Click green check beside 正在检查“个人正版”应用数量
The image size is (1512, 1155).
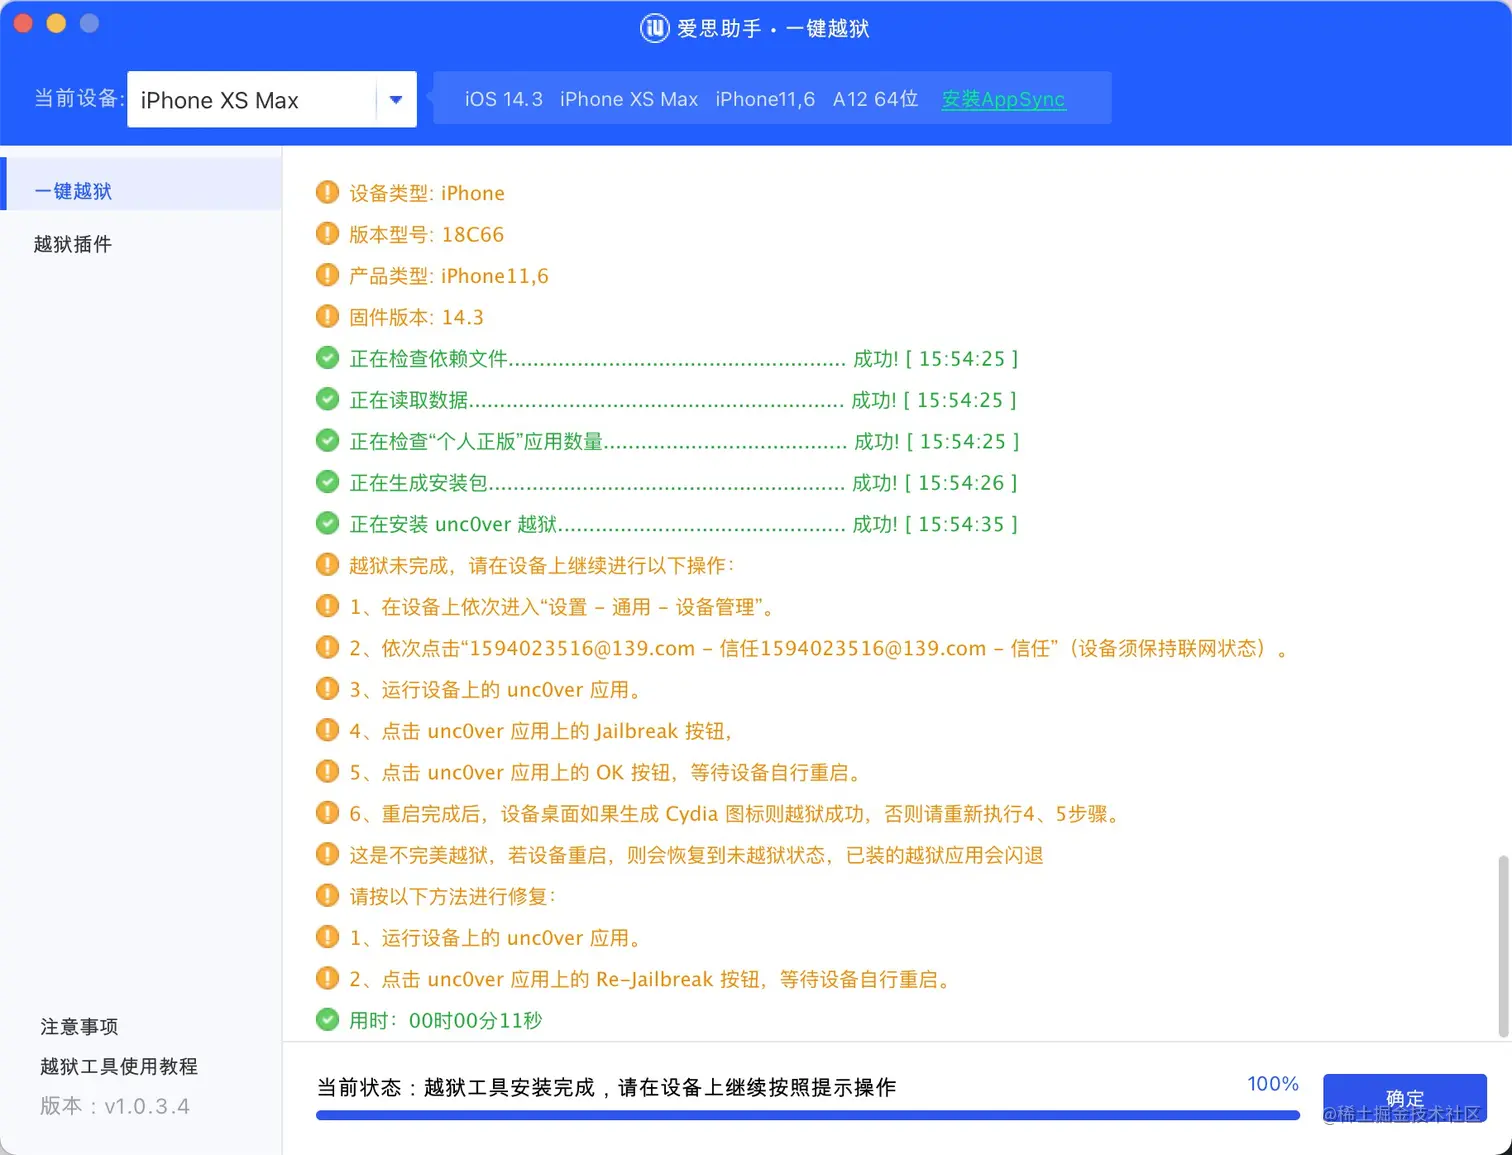(327, 440)
